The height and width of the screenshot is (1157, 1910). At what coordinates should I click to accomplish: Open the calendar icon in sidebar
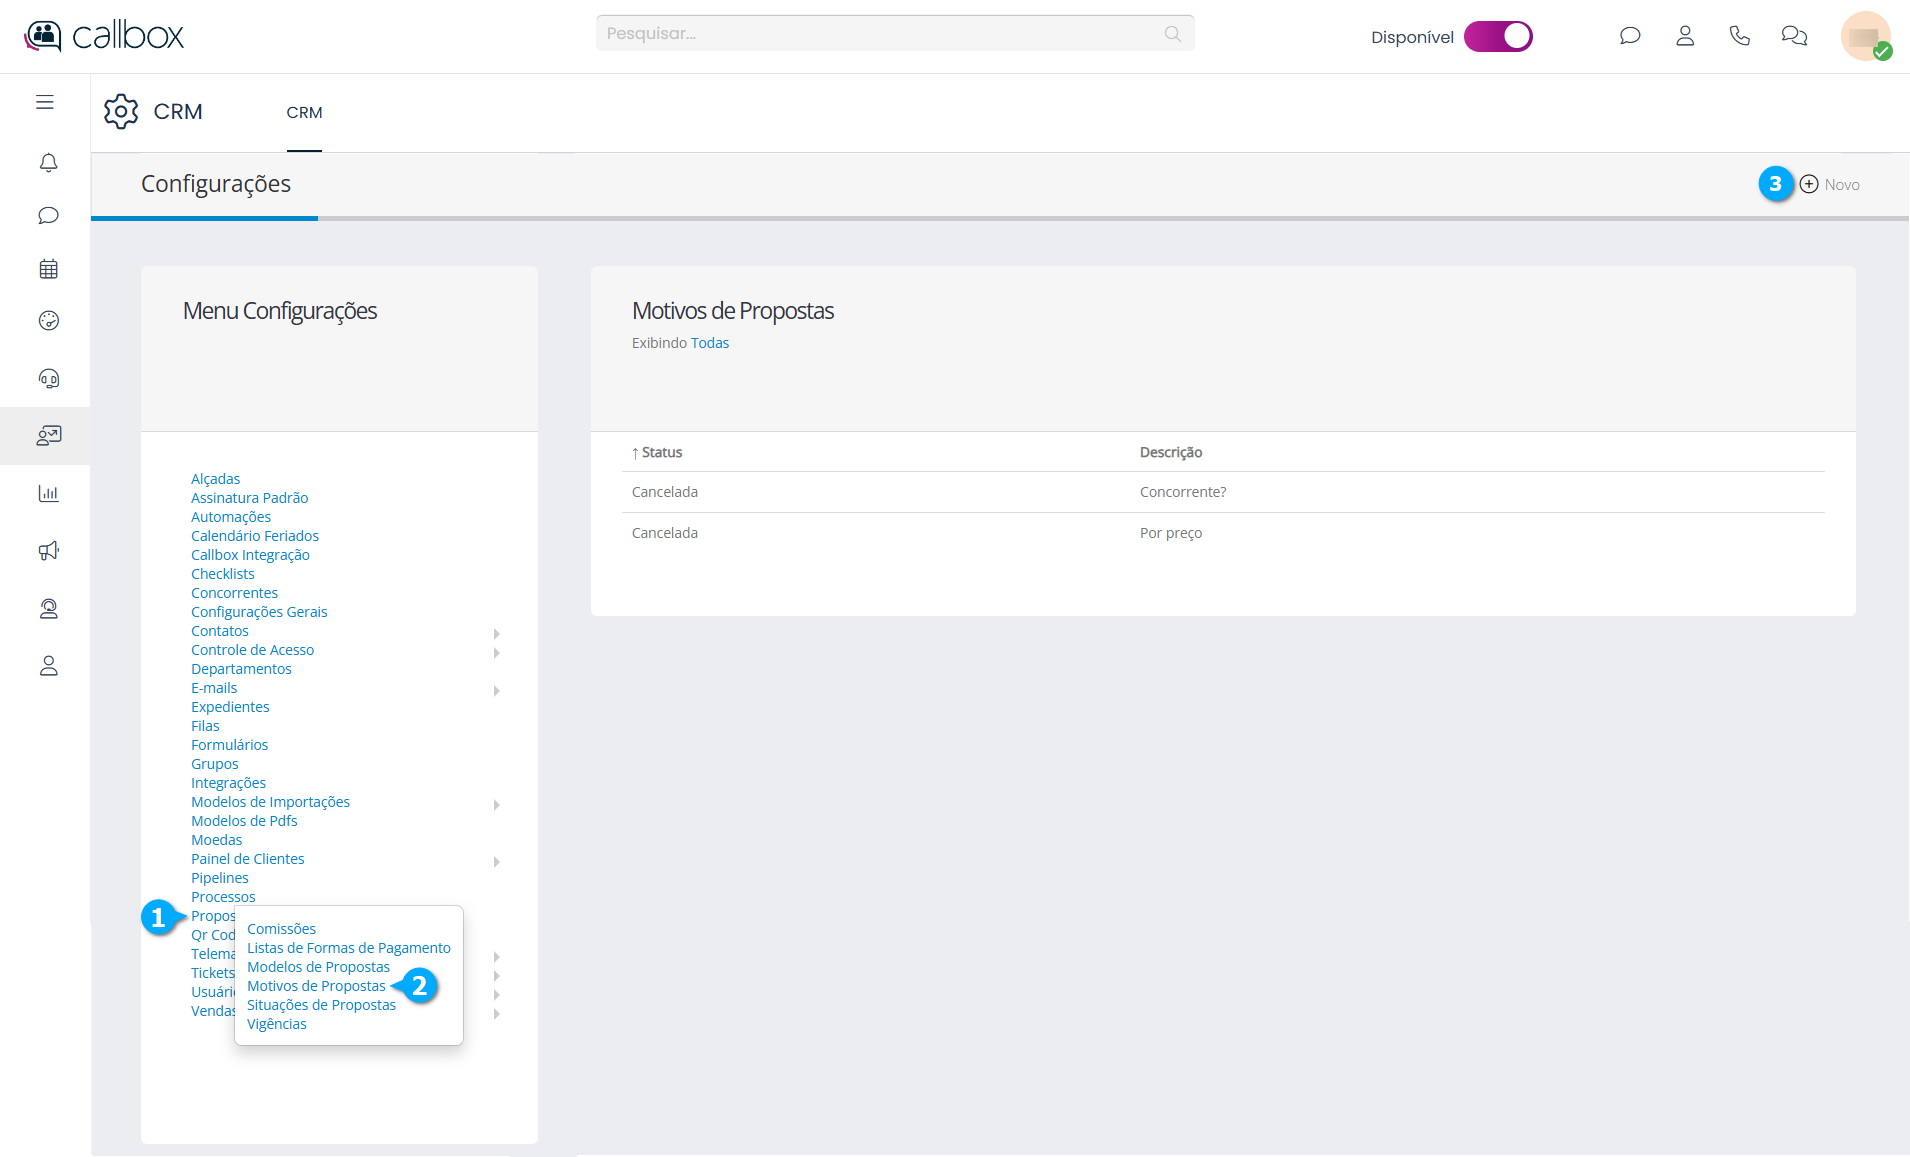48,269
